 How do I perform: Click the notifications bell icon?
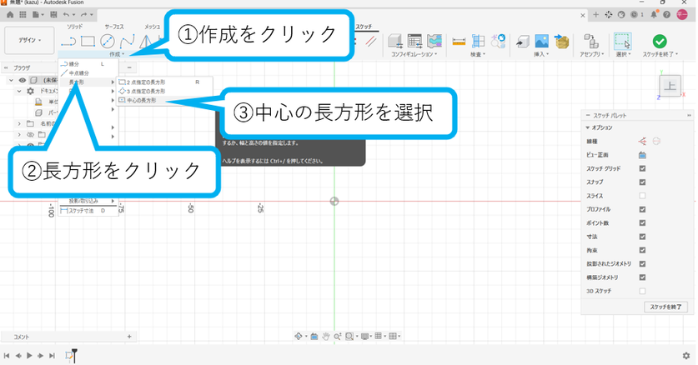(x=654, y=15)
